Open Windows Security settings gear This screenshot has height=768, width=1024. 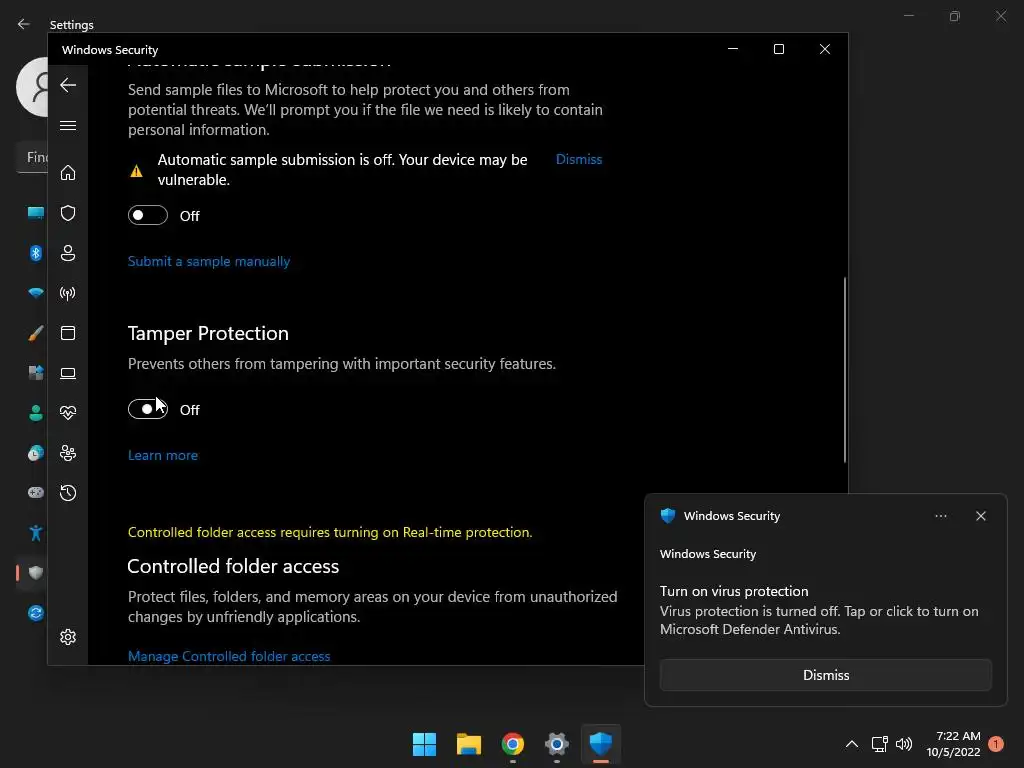click(68, 637)
